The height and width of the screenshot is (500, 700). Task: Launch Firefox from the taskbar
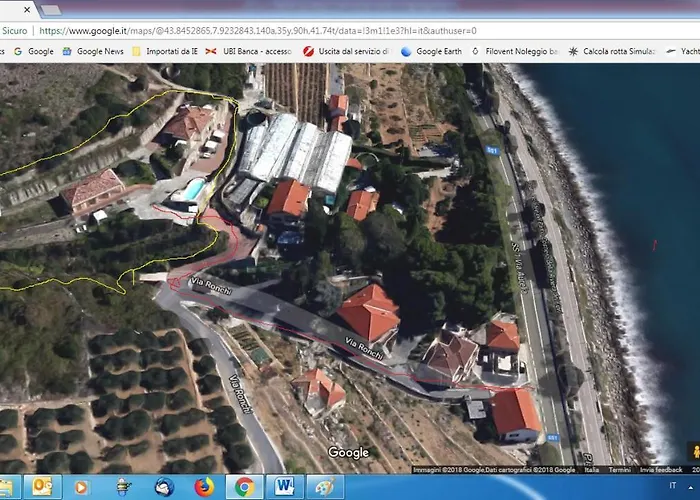point(204,487)
